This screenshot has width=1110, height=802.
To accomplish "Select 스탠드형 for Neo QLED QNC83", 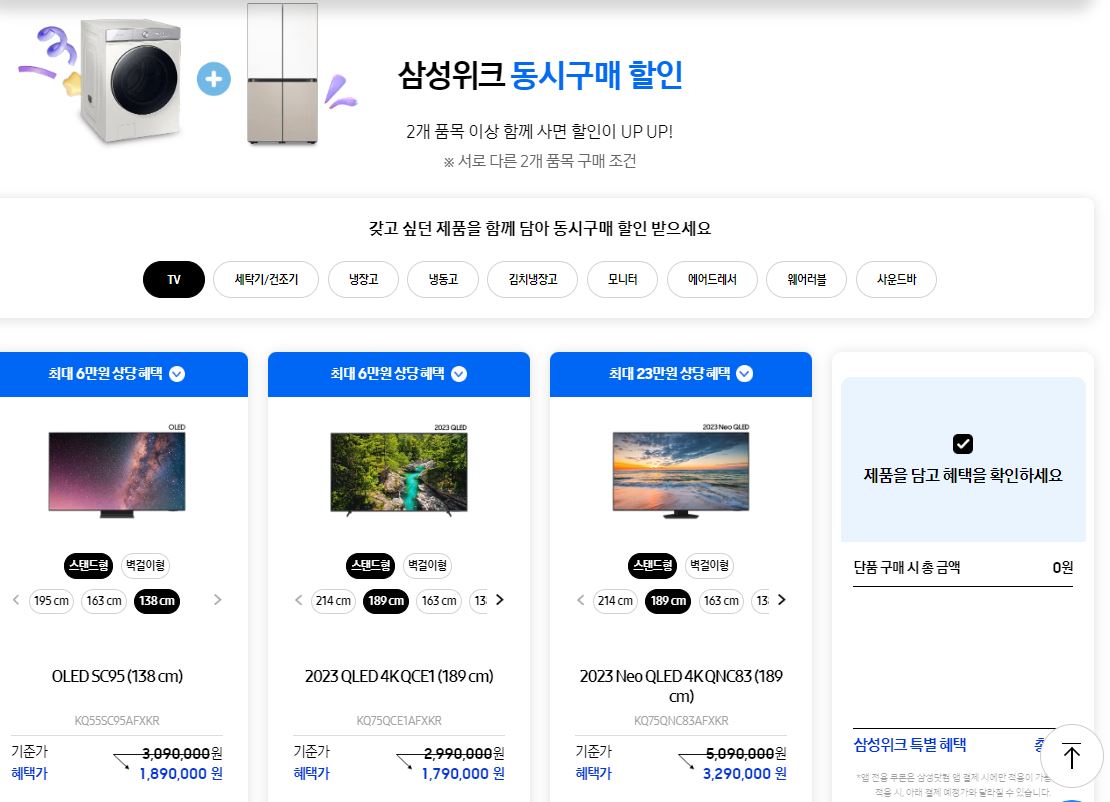I will pos(653,566).
